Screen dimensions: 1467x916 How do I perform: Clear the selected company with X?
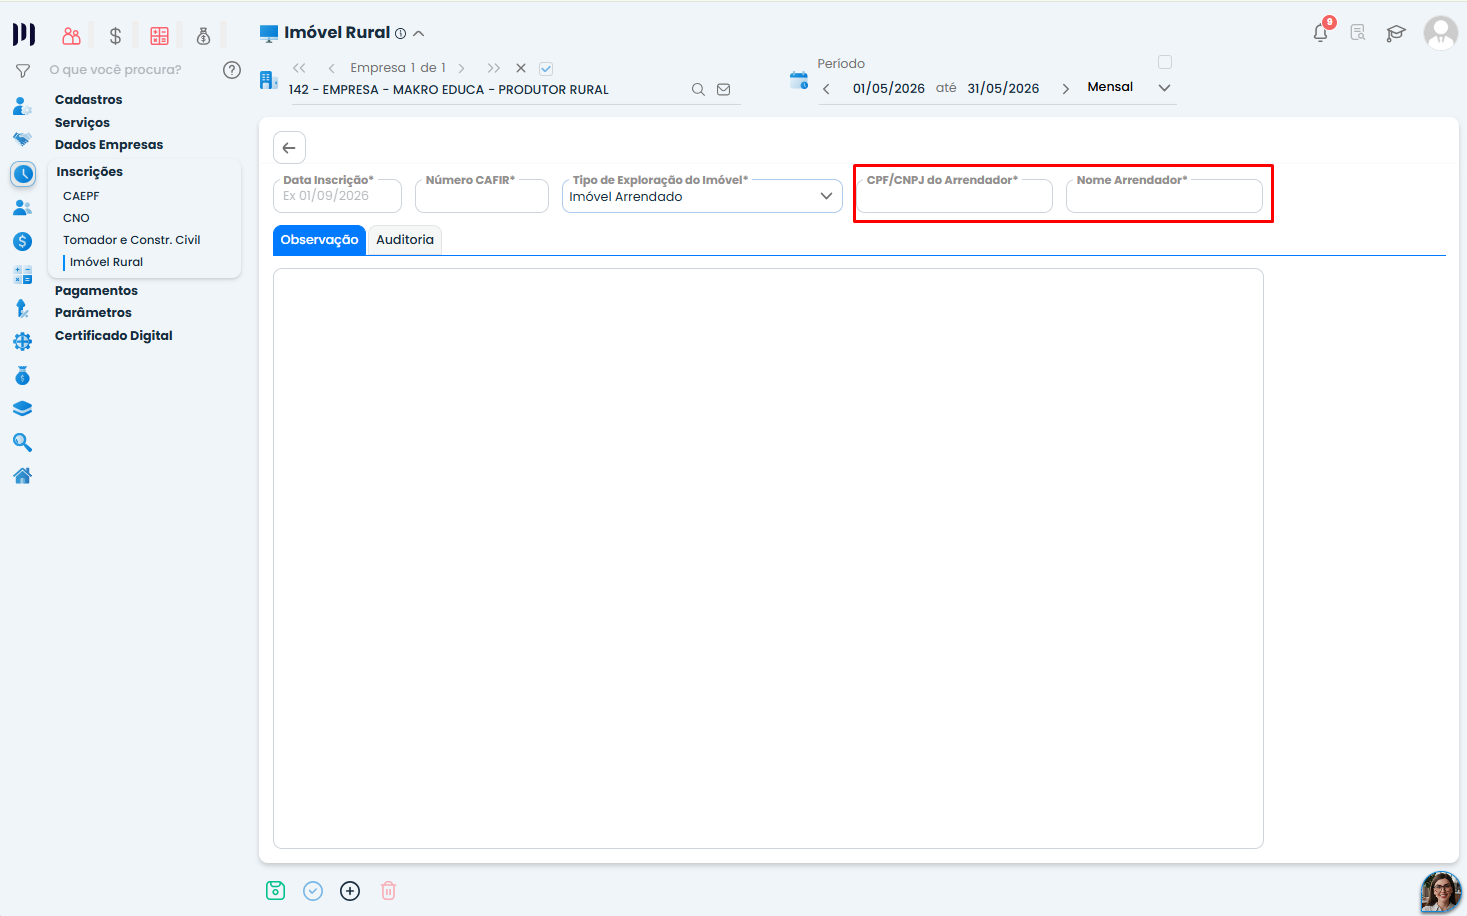(x=521, y=68)
